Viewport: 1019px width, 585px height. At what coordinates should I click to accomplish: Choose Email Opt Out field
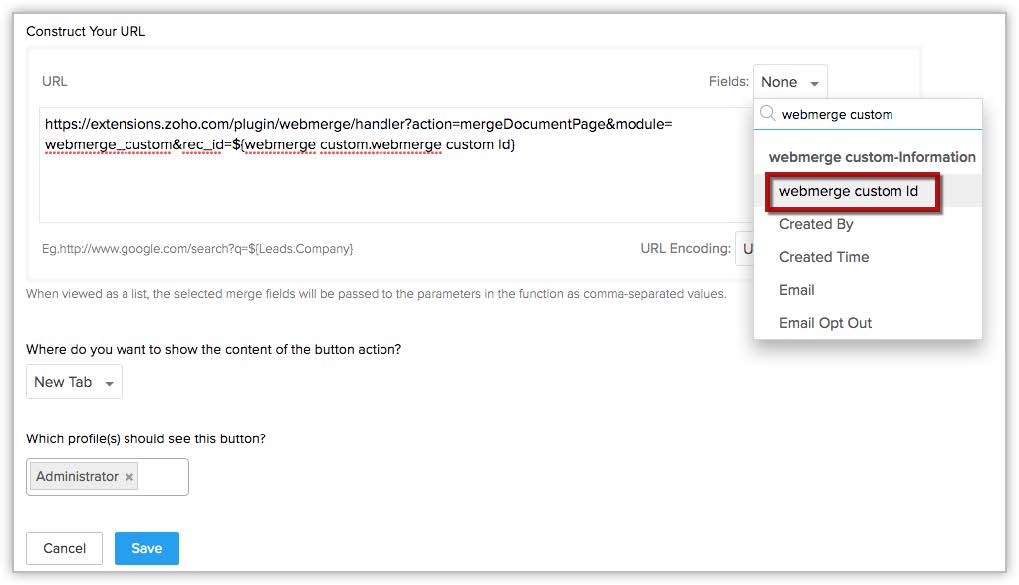825,323
